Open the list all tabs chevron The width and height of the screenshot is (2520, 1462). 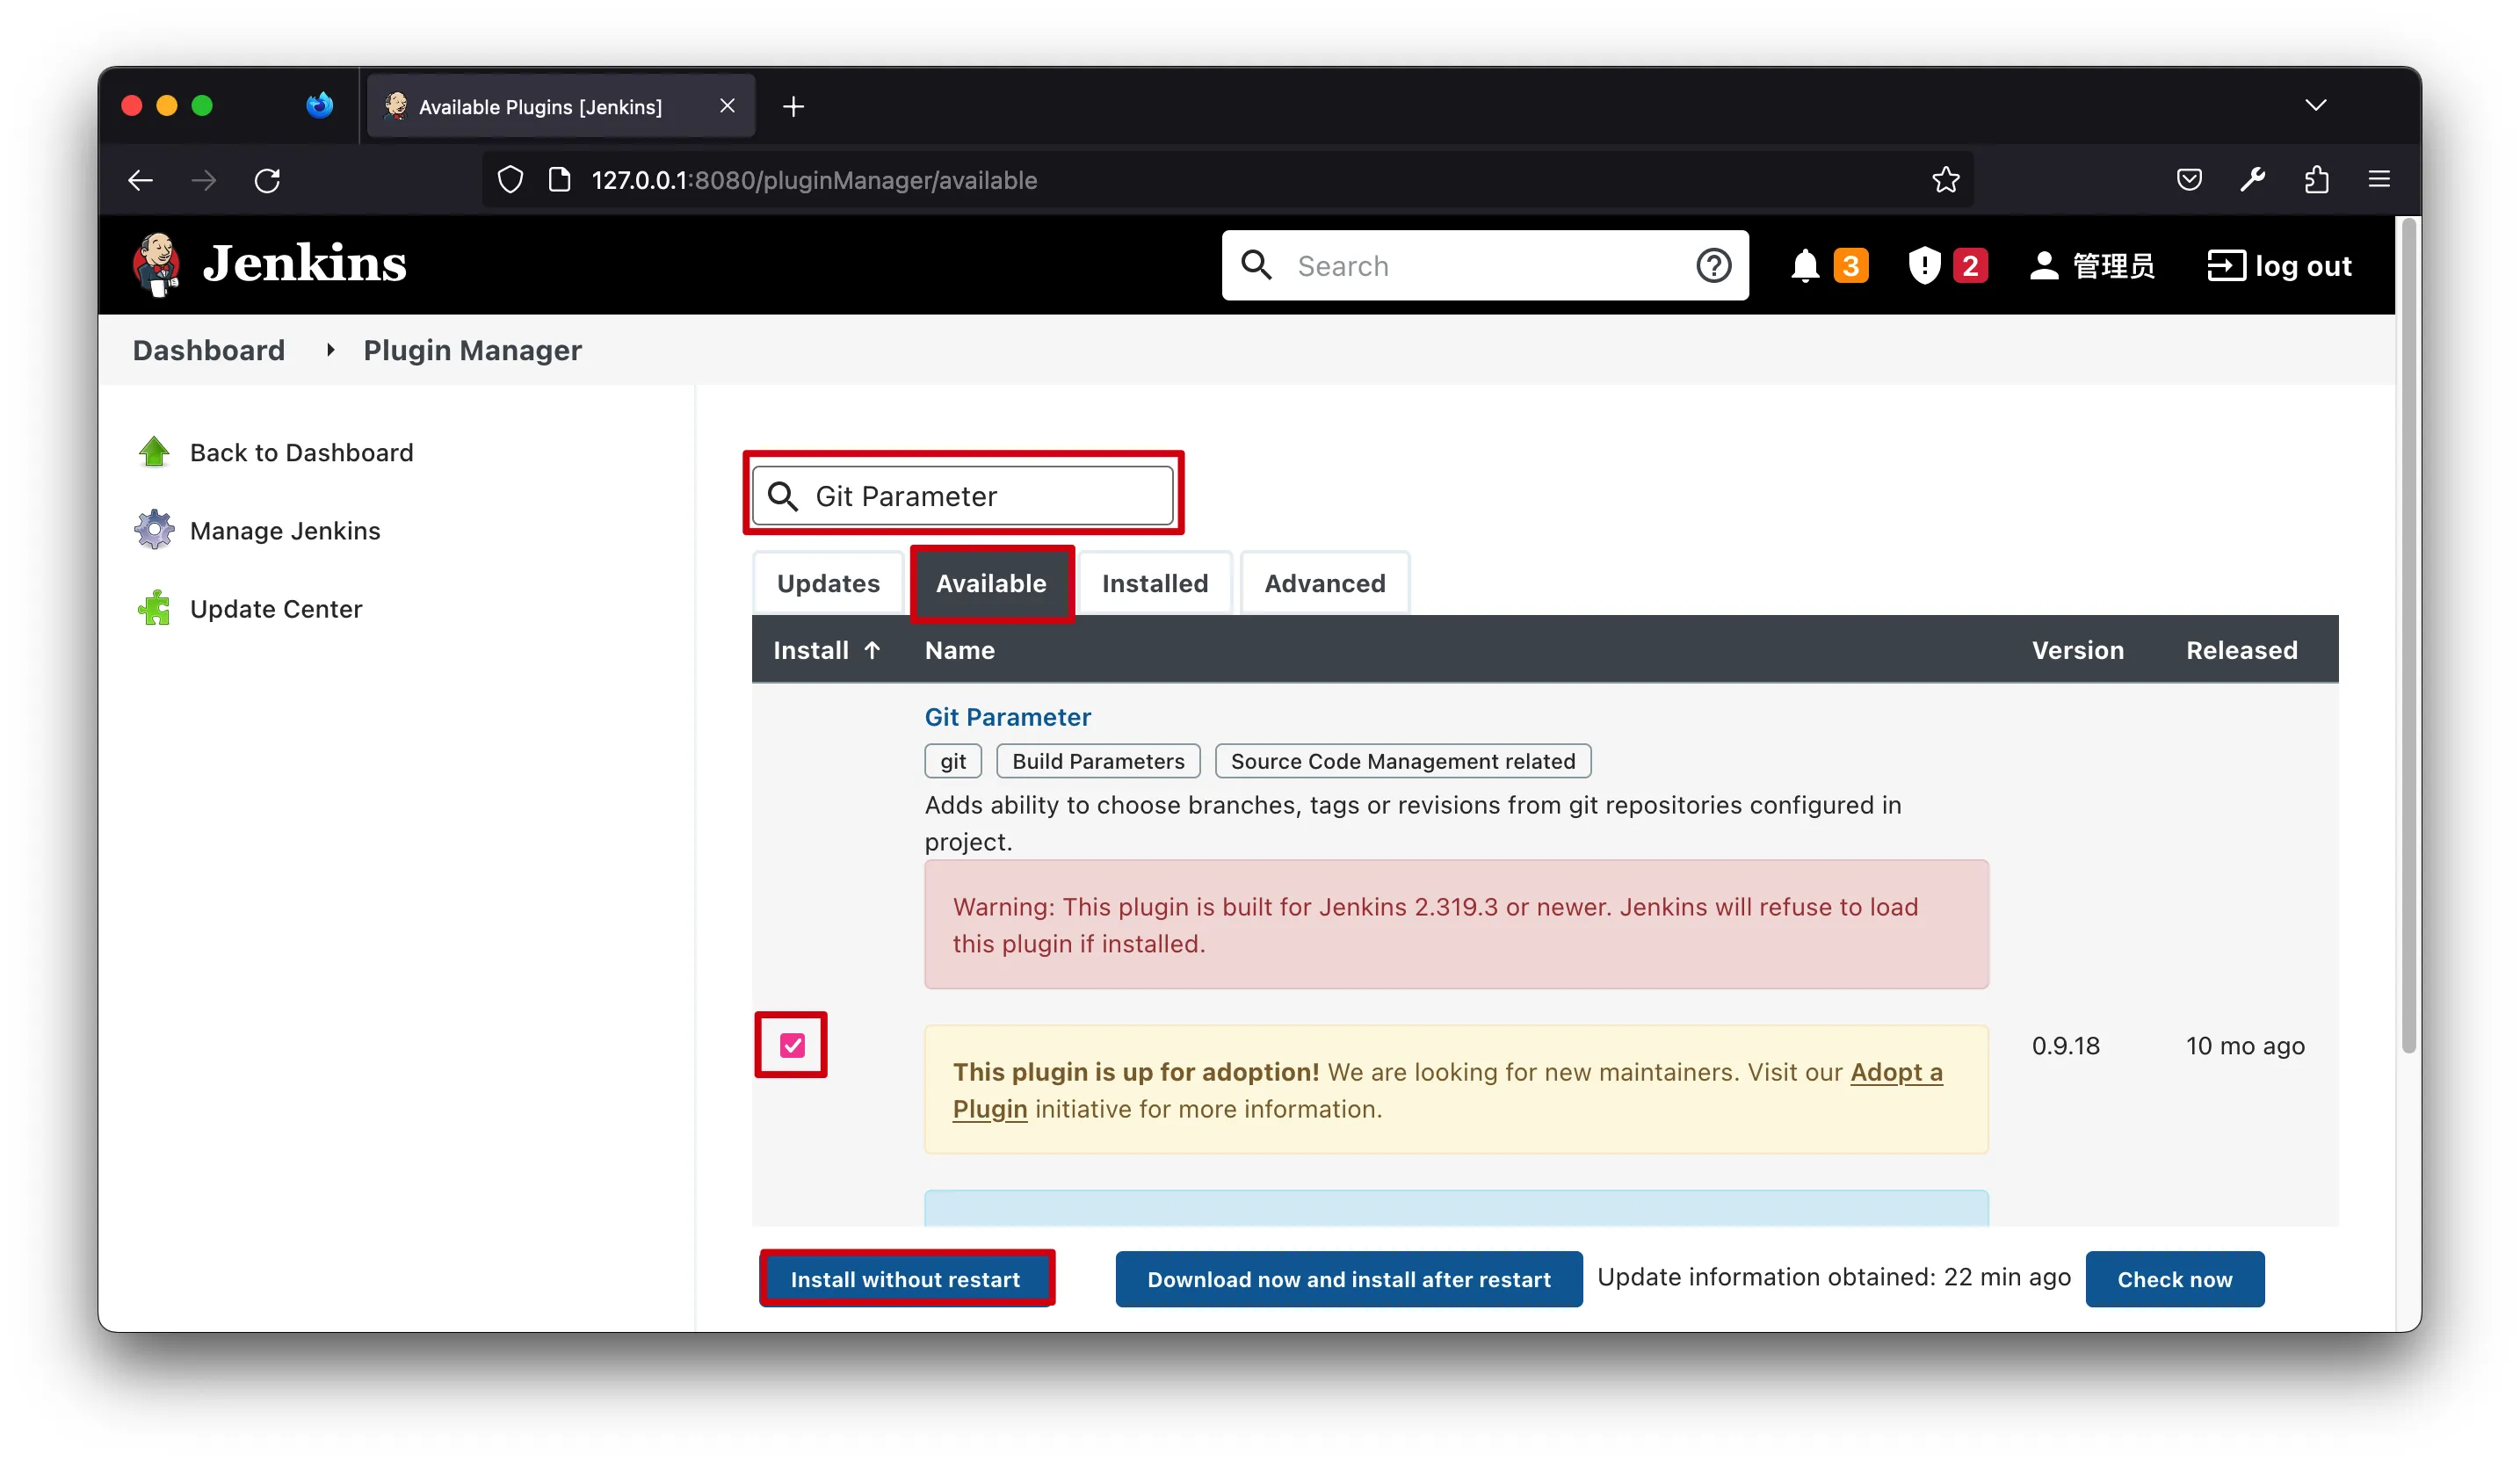2315,106
